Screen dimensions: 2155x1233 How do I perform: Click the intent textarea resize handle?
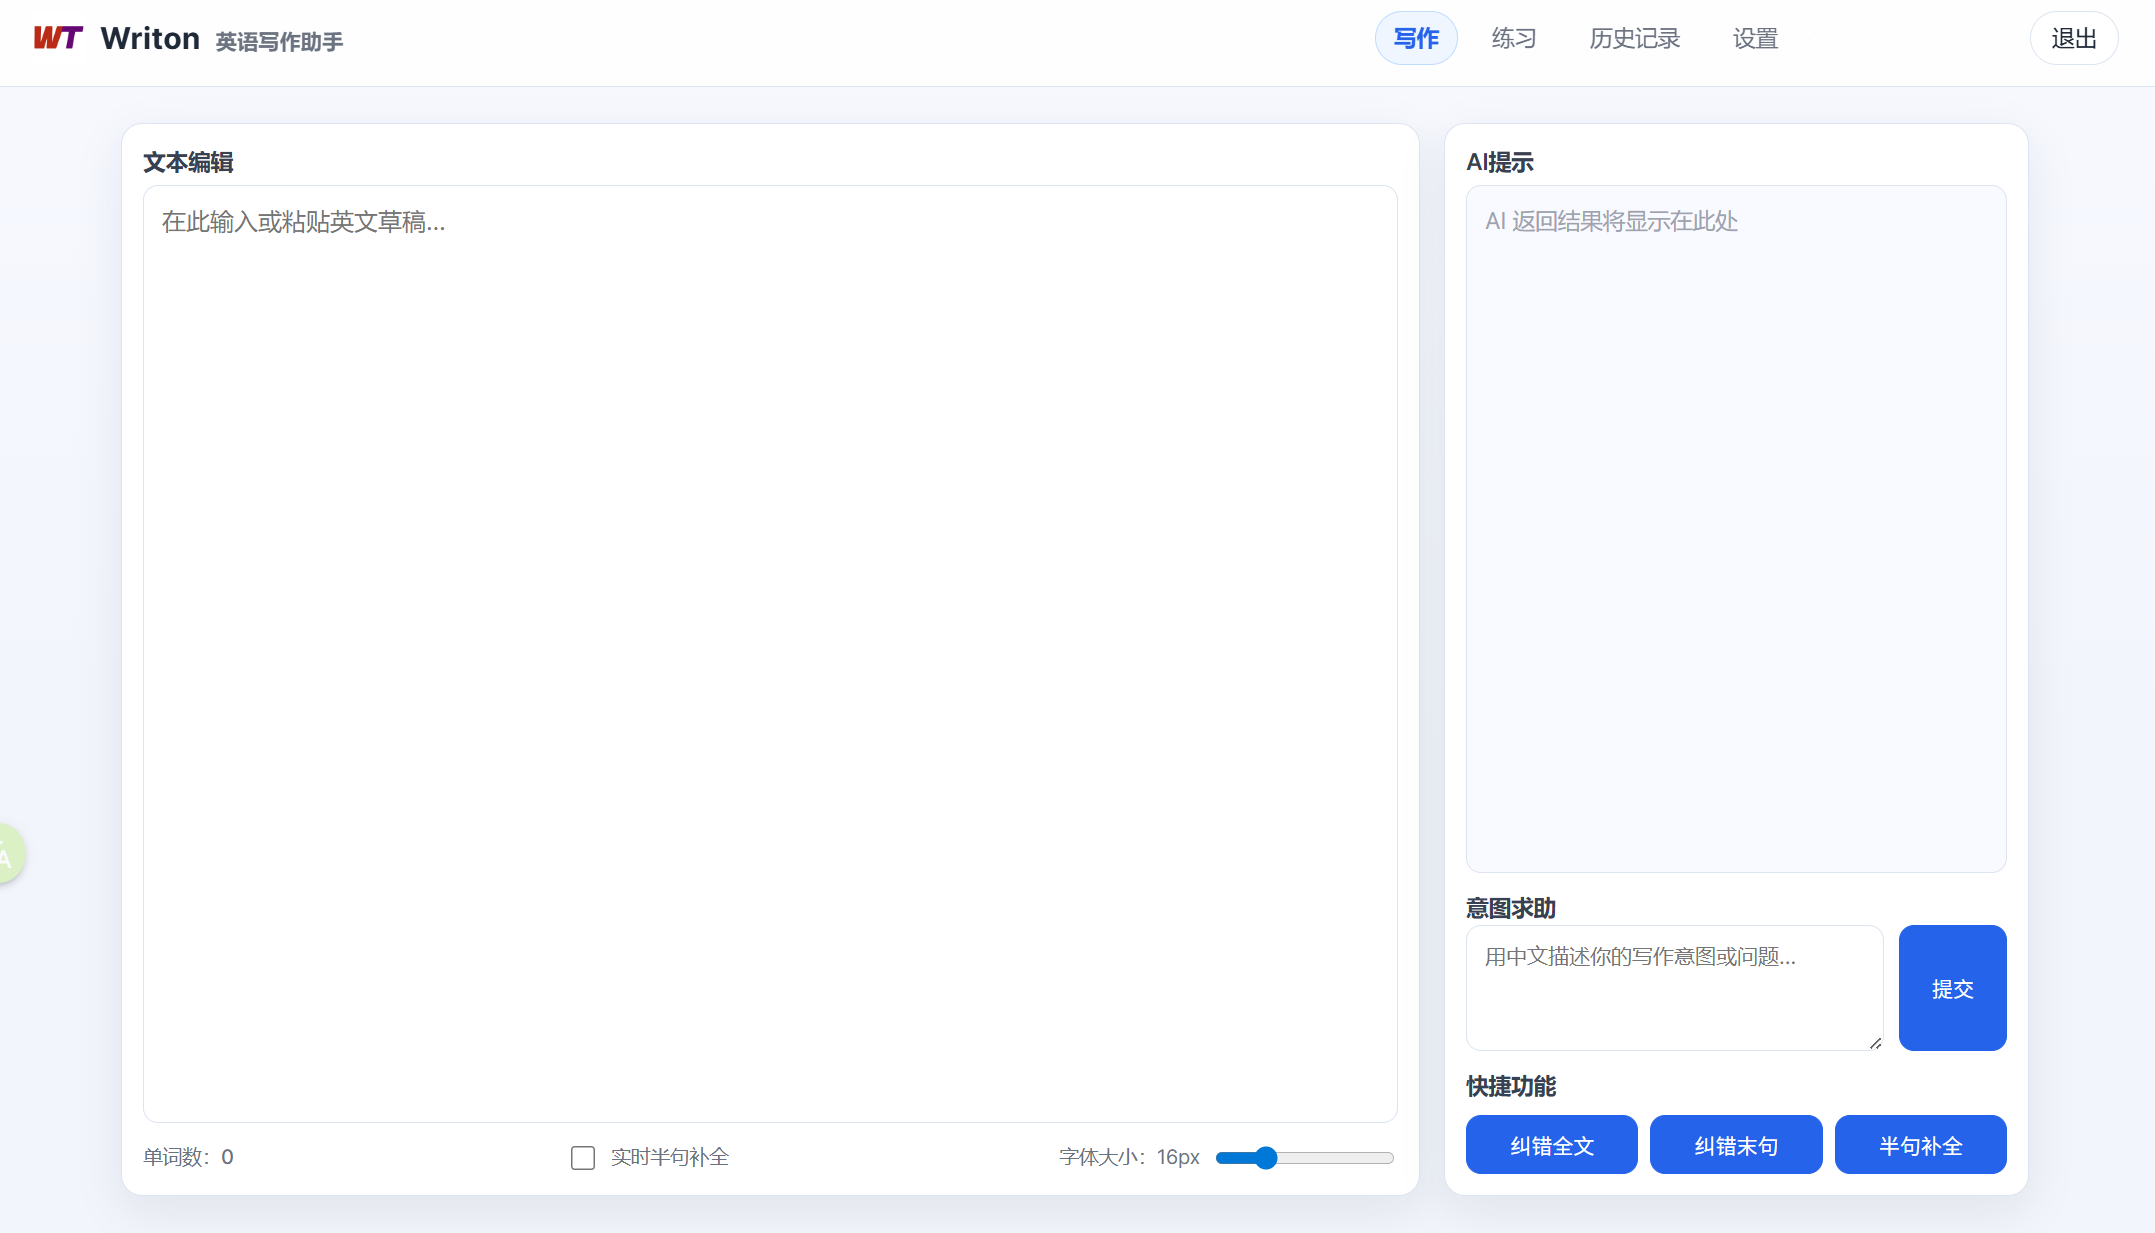coord(1875,1043)
